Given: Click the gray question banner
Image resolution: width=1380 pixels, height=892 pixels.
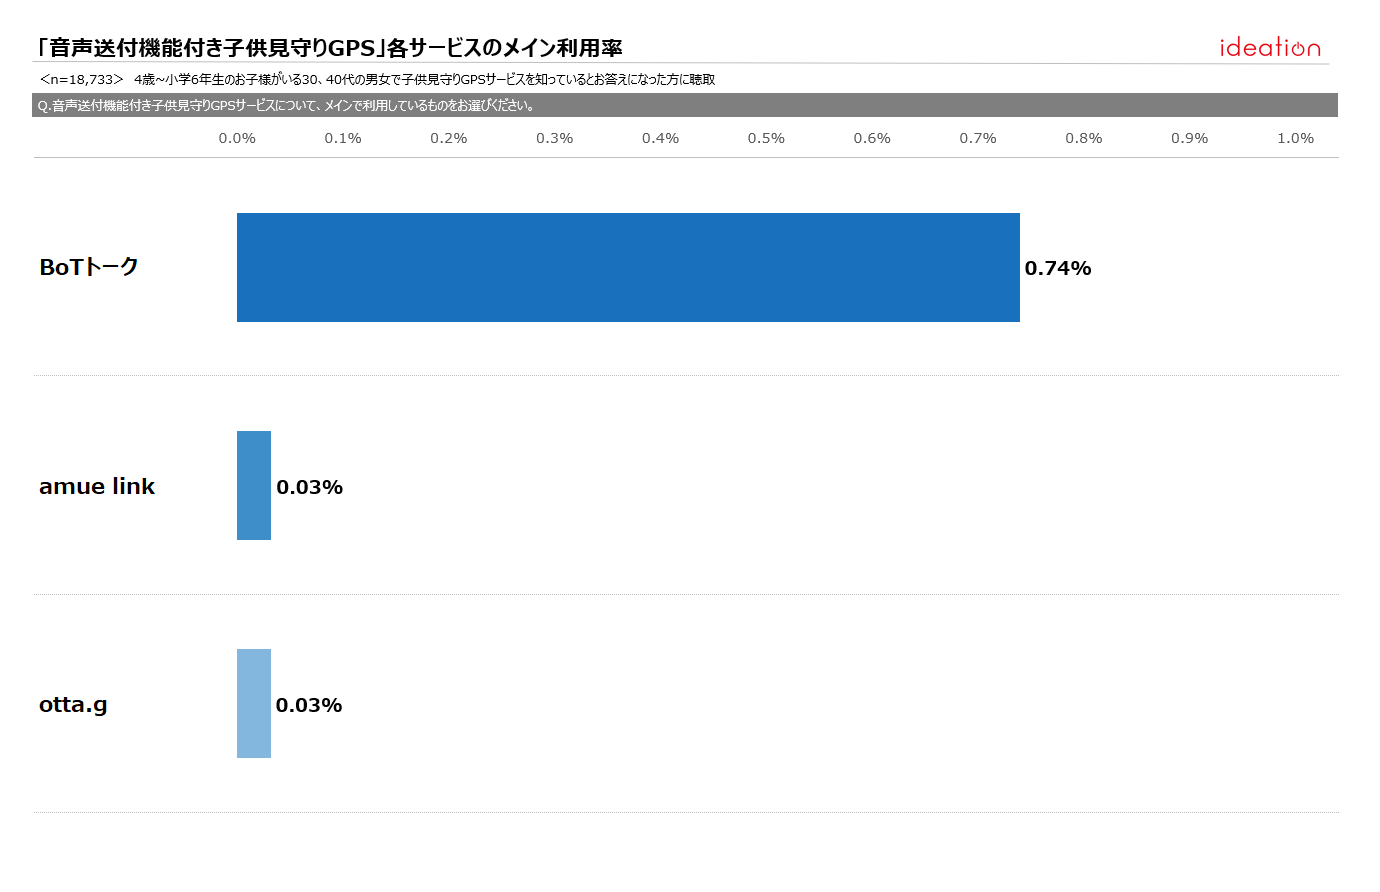Looking at the screenshot, I should (685, 105).
